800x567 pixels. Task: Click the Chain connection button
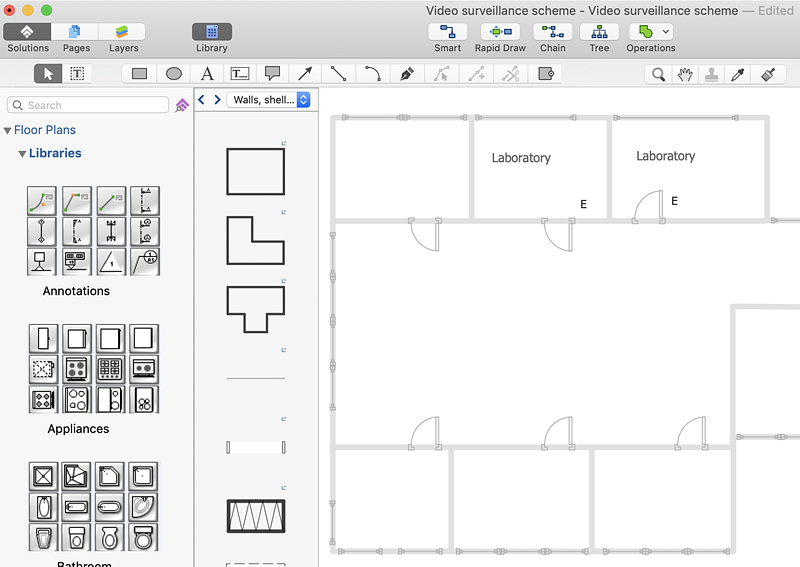click(x=553, y=32)
